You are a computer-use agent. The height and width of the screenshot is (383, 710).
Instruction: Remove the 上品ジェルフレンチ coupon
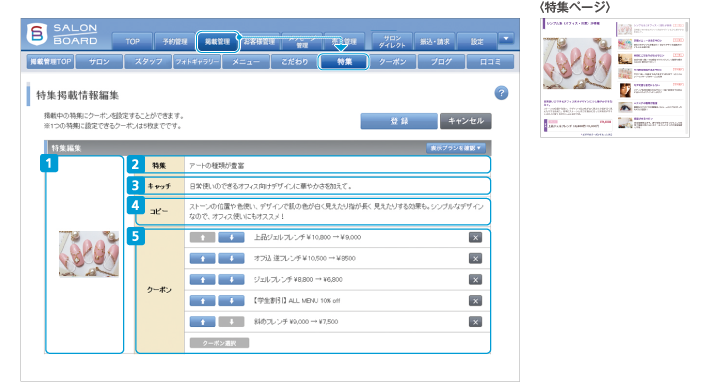[475, 238]
